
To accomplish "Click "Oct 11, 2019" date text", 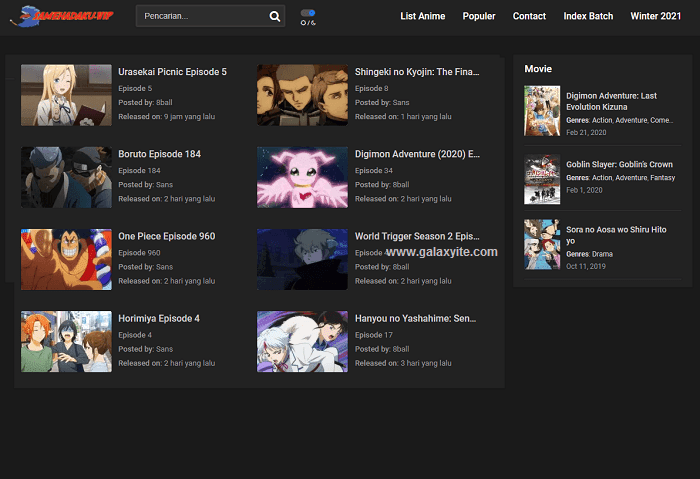I will 586,267.
